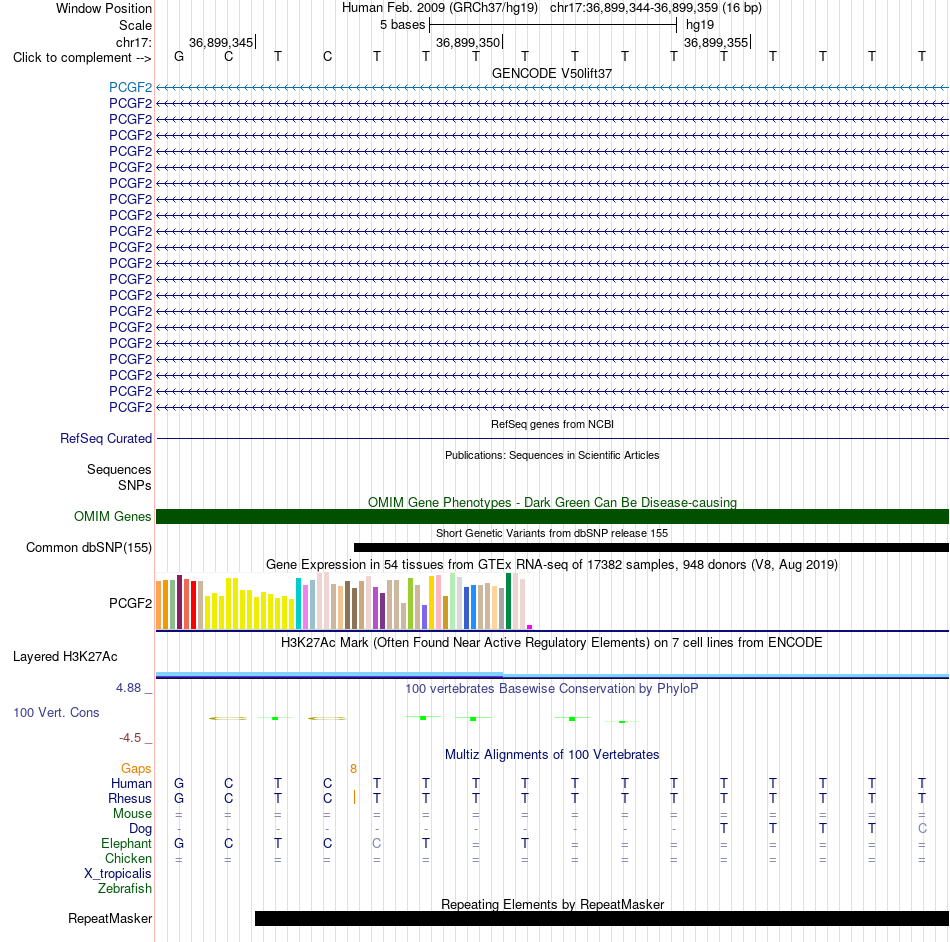Screen dimensions: 950x942
Task: Click the -4.5 PhyloP lower scale value
Action: click(x=130, y=738)
